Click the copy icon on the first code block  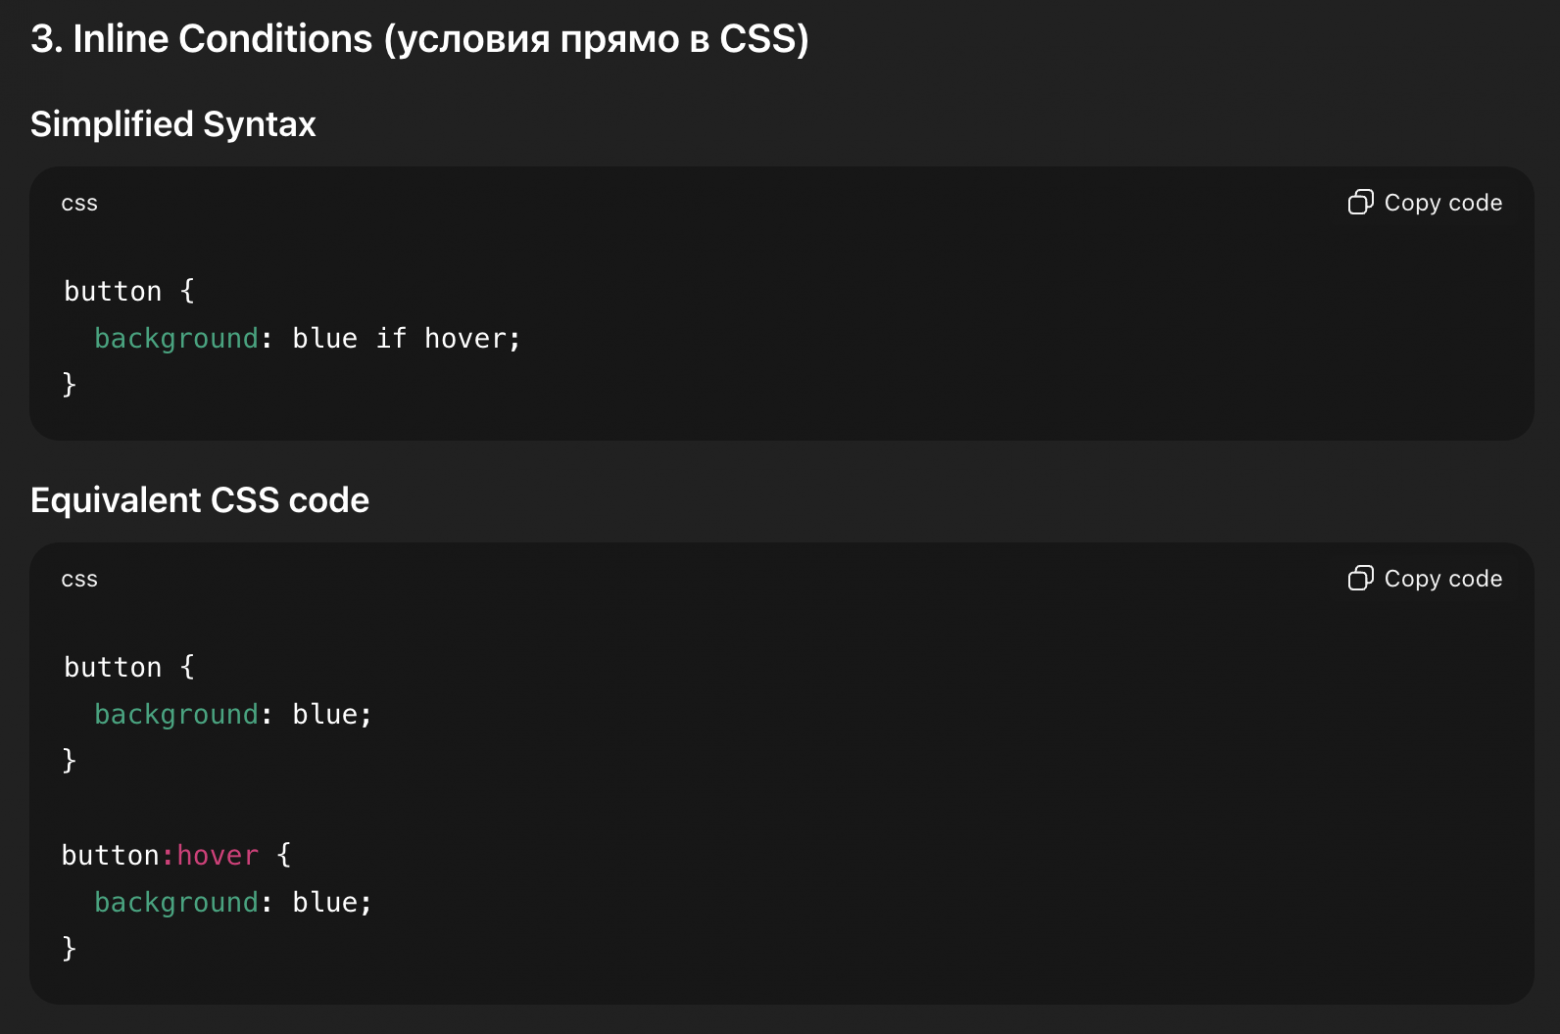(x=1360, y=202)
